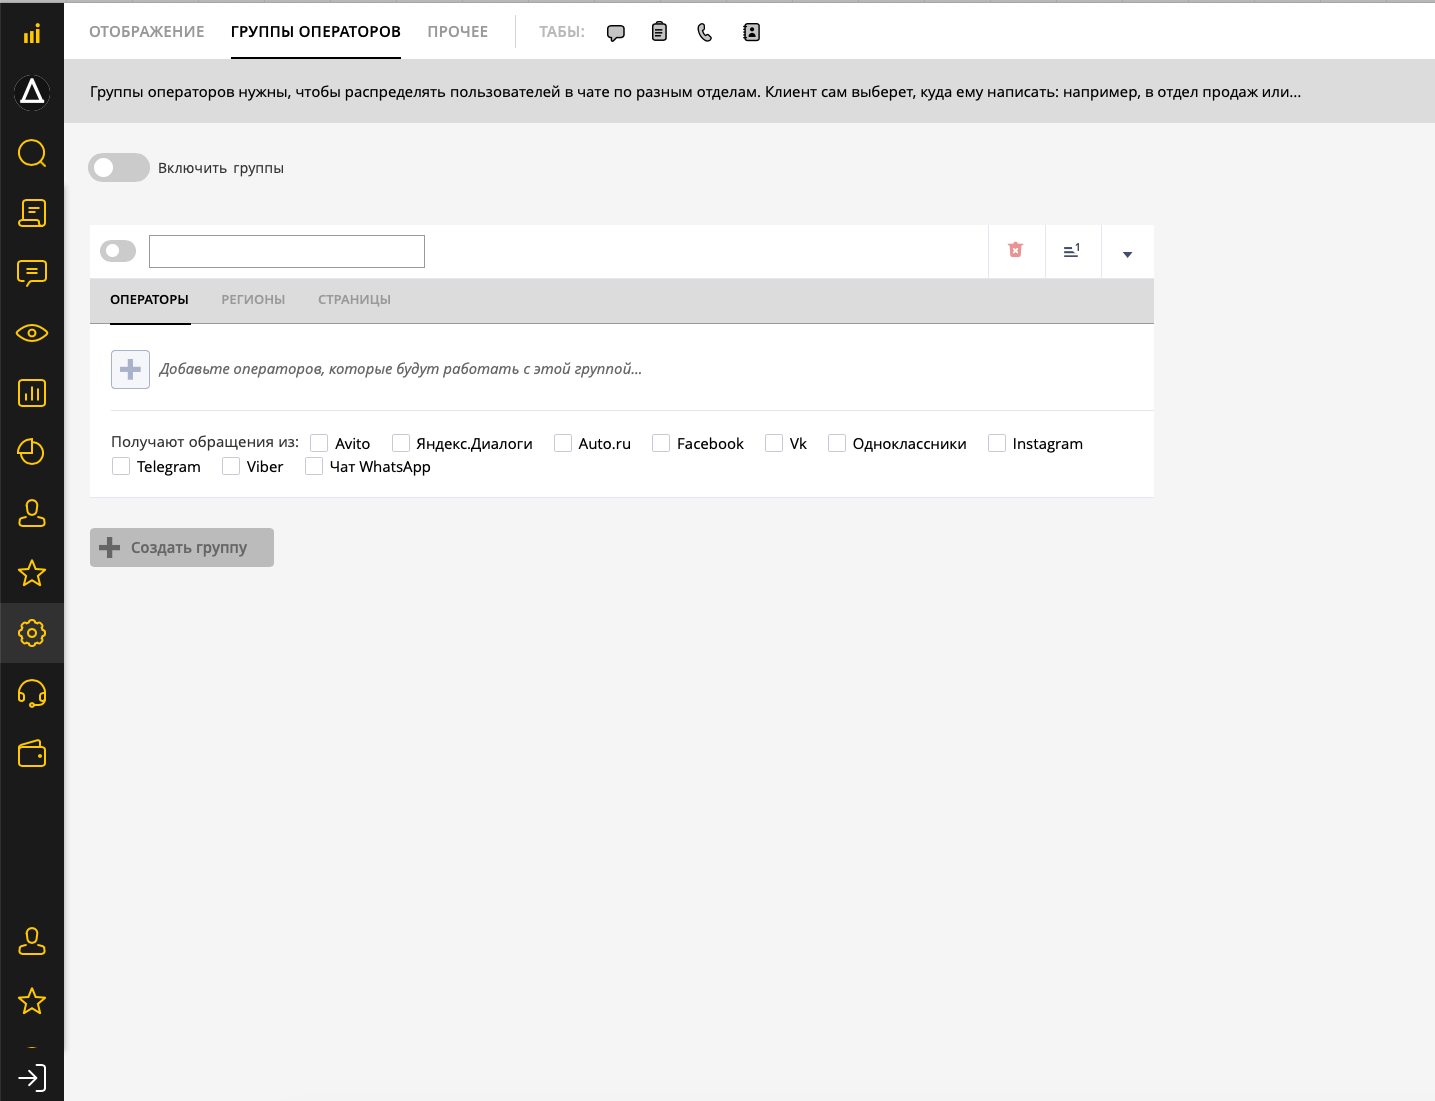
Task: Open the contacts book tab icon
Action: pyautogui.click(x=751, y=32)
